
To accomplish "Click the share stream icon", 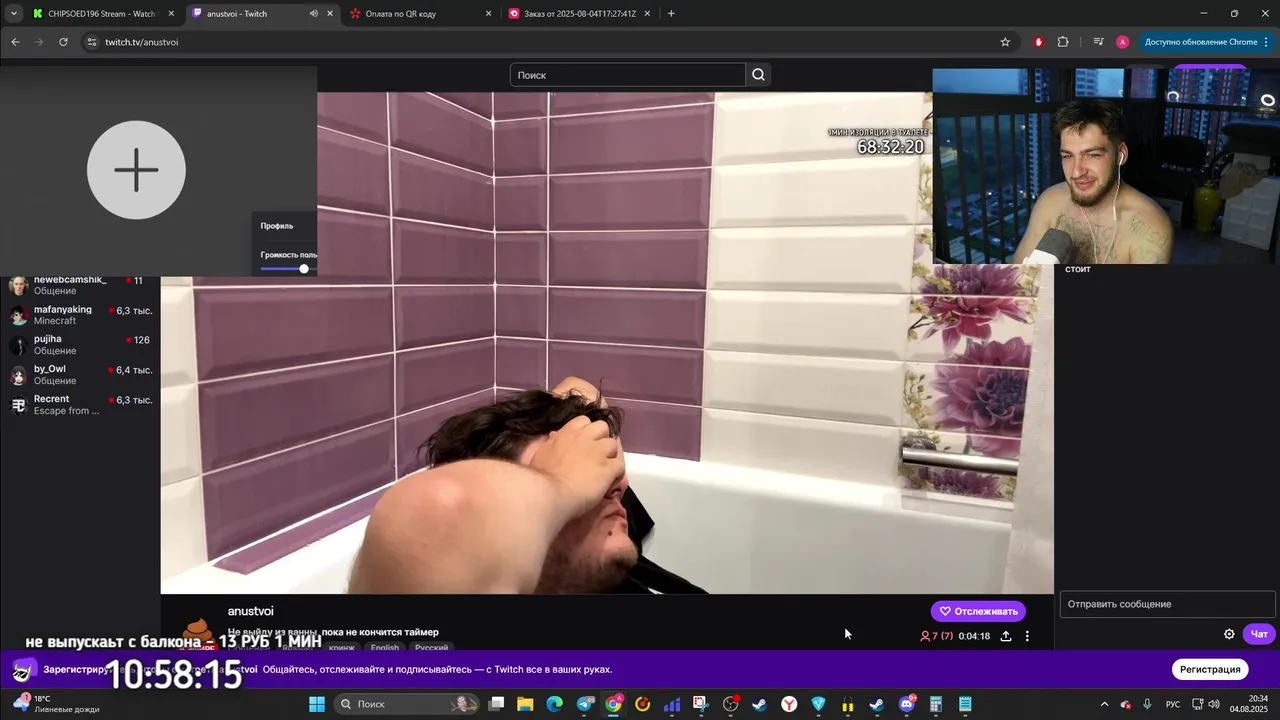I will 1006,636.
